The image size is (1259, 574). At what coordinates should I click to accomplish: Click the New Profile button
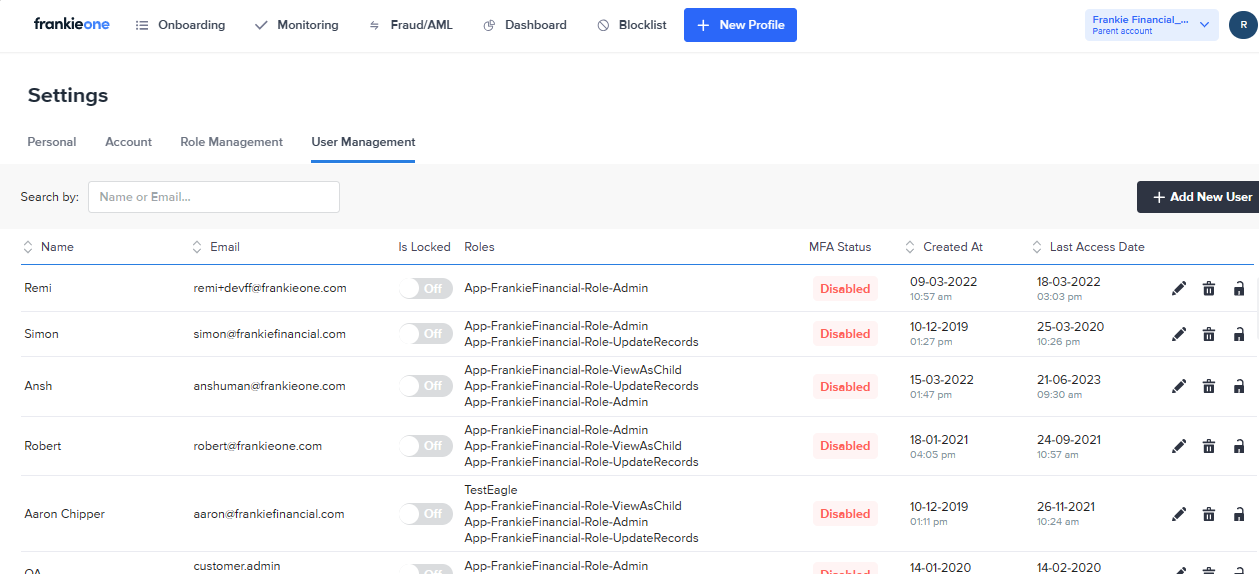coord(740,25)
